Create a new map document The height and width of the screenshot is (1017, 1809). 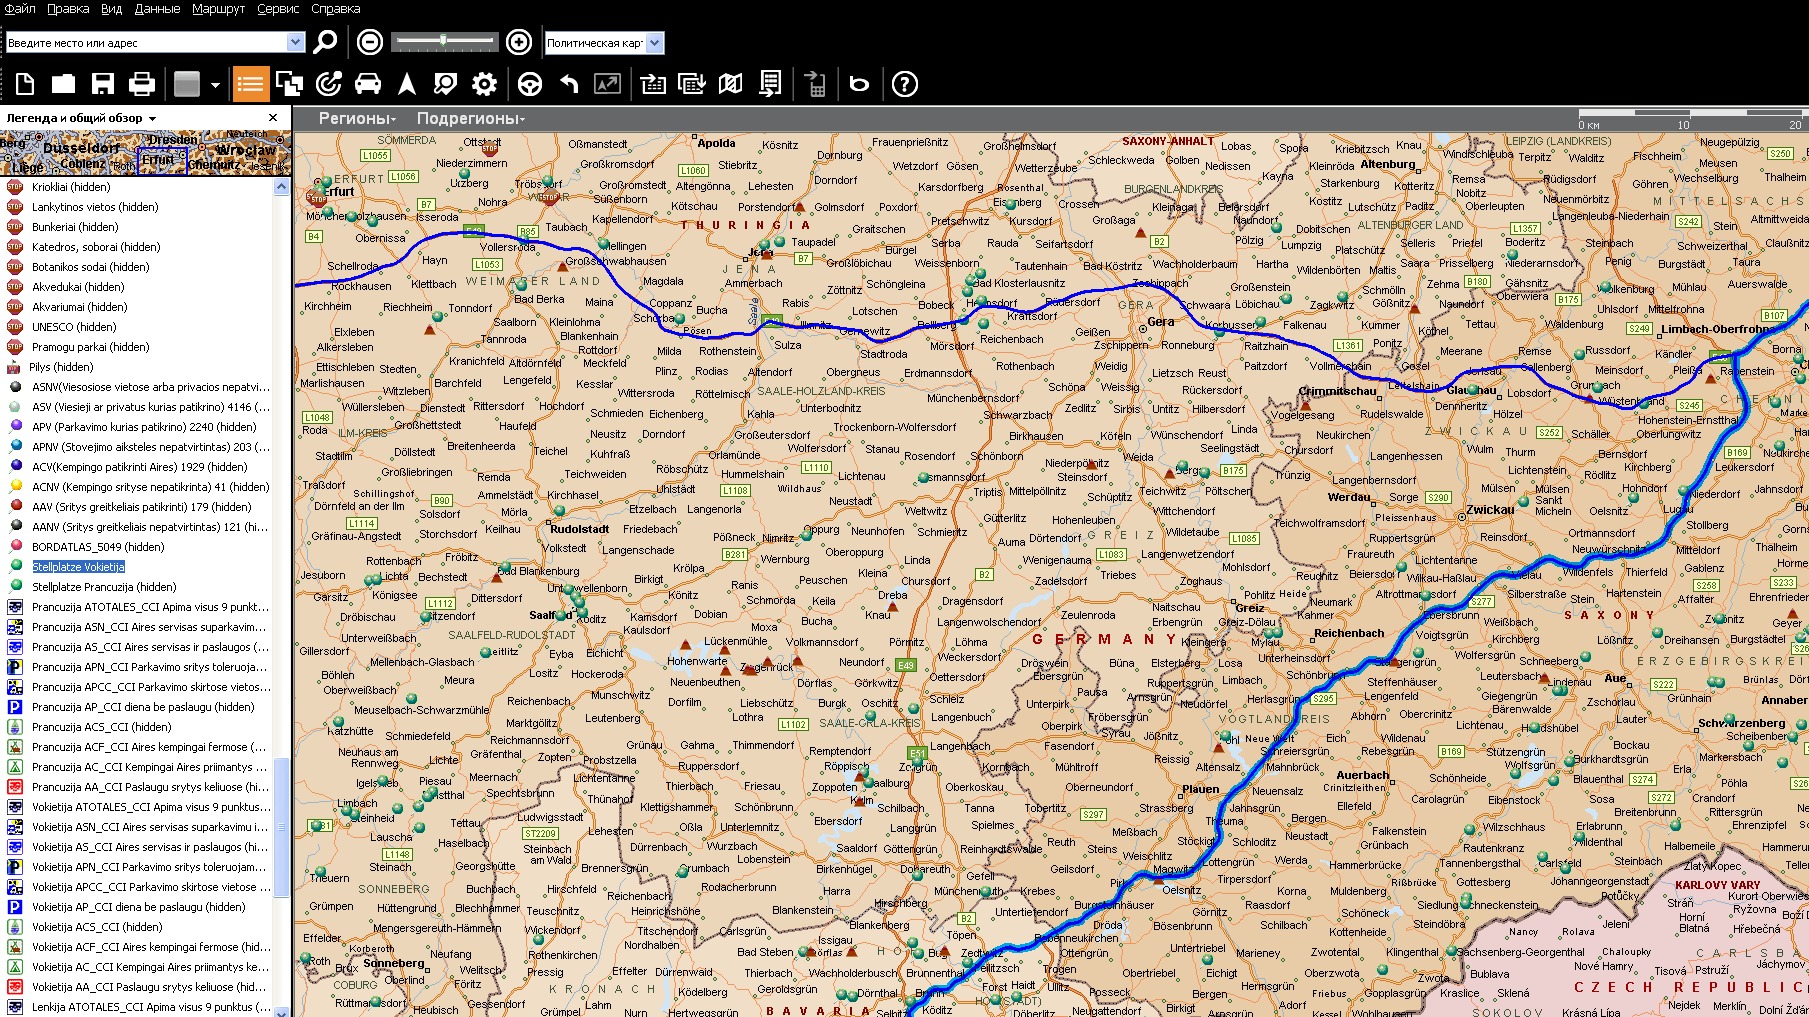click(25, 84)
